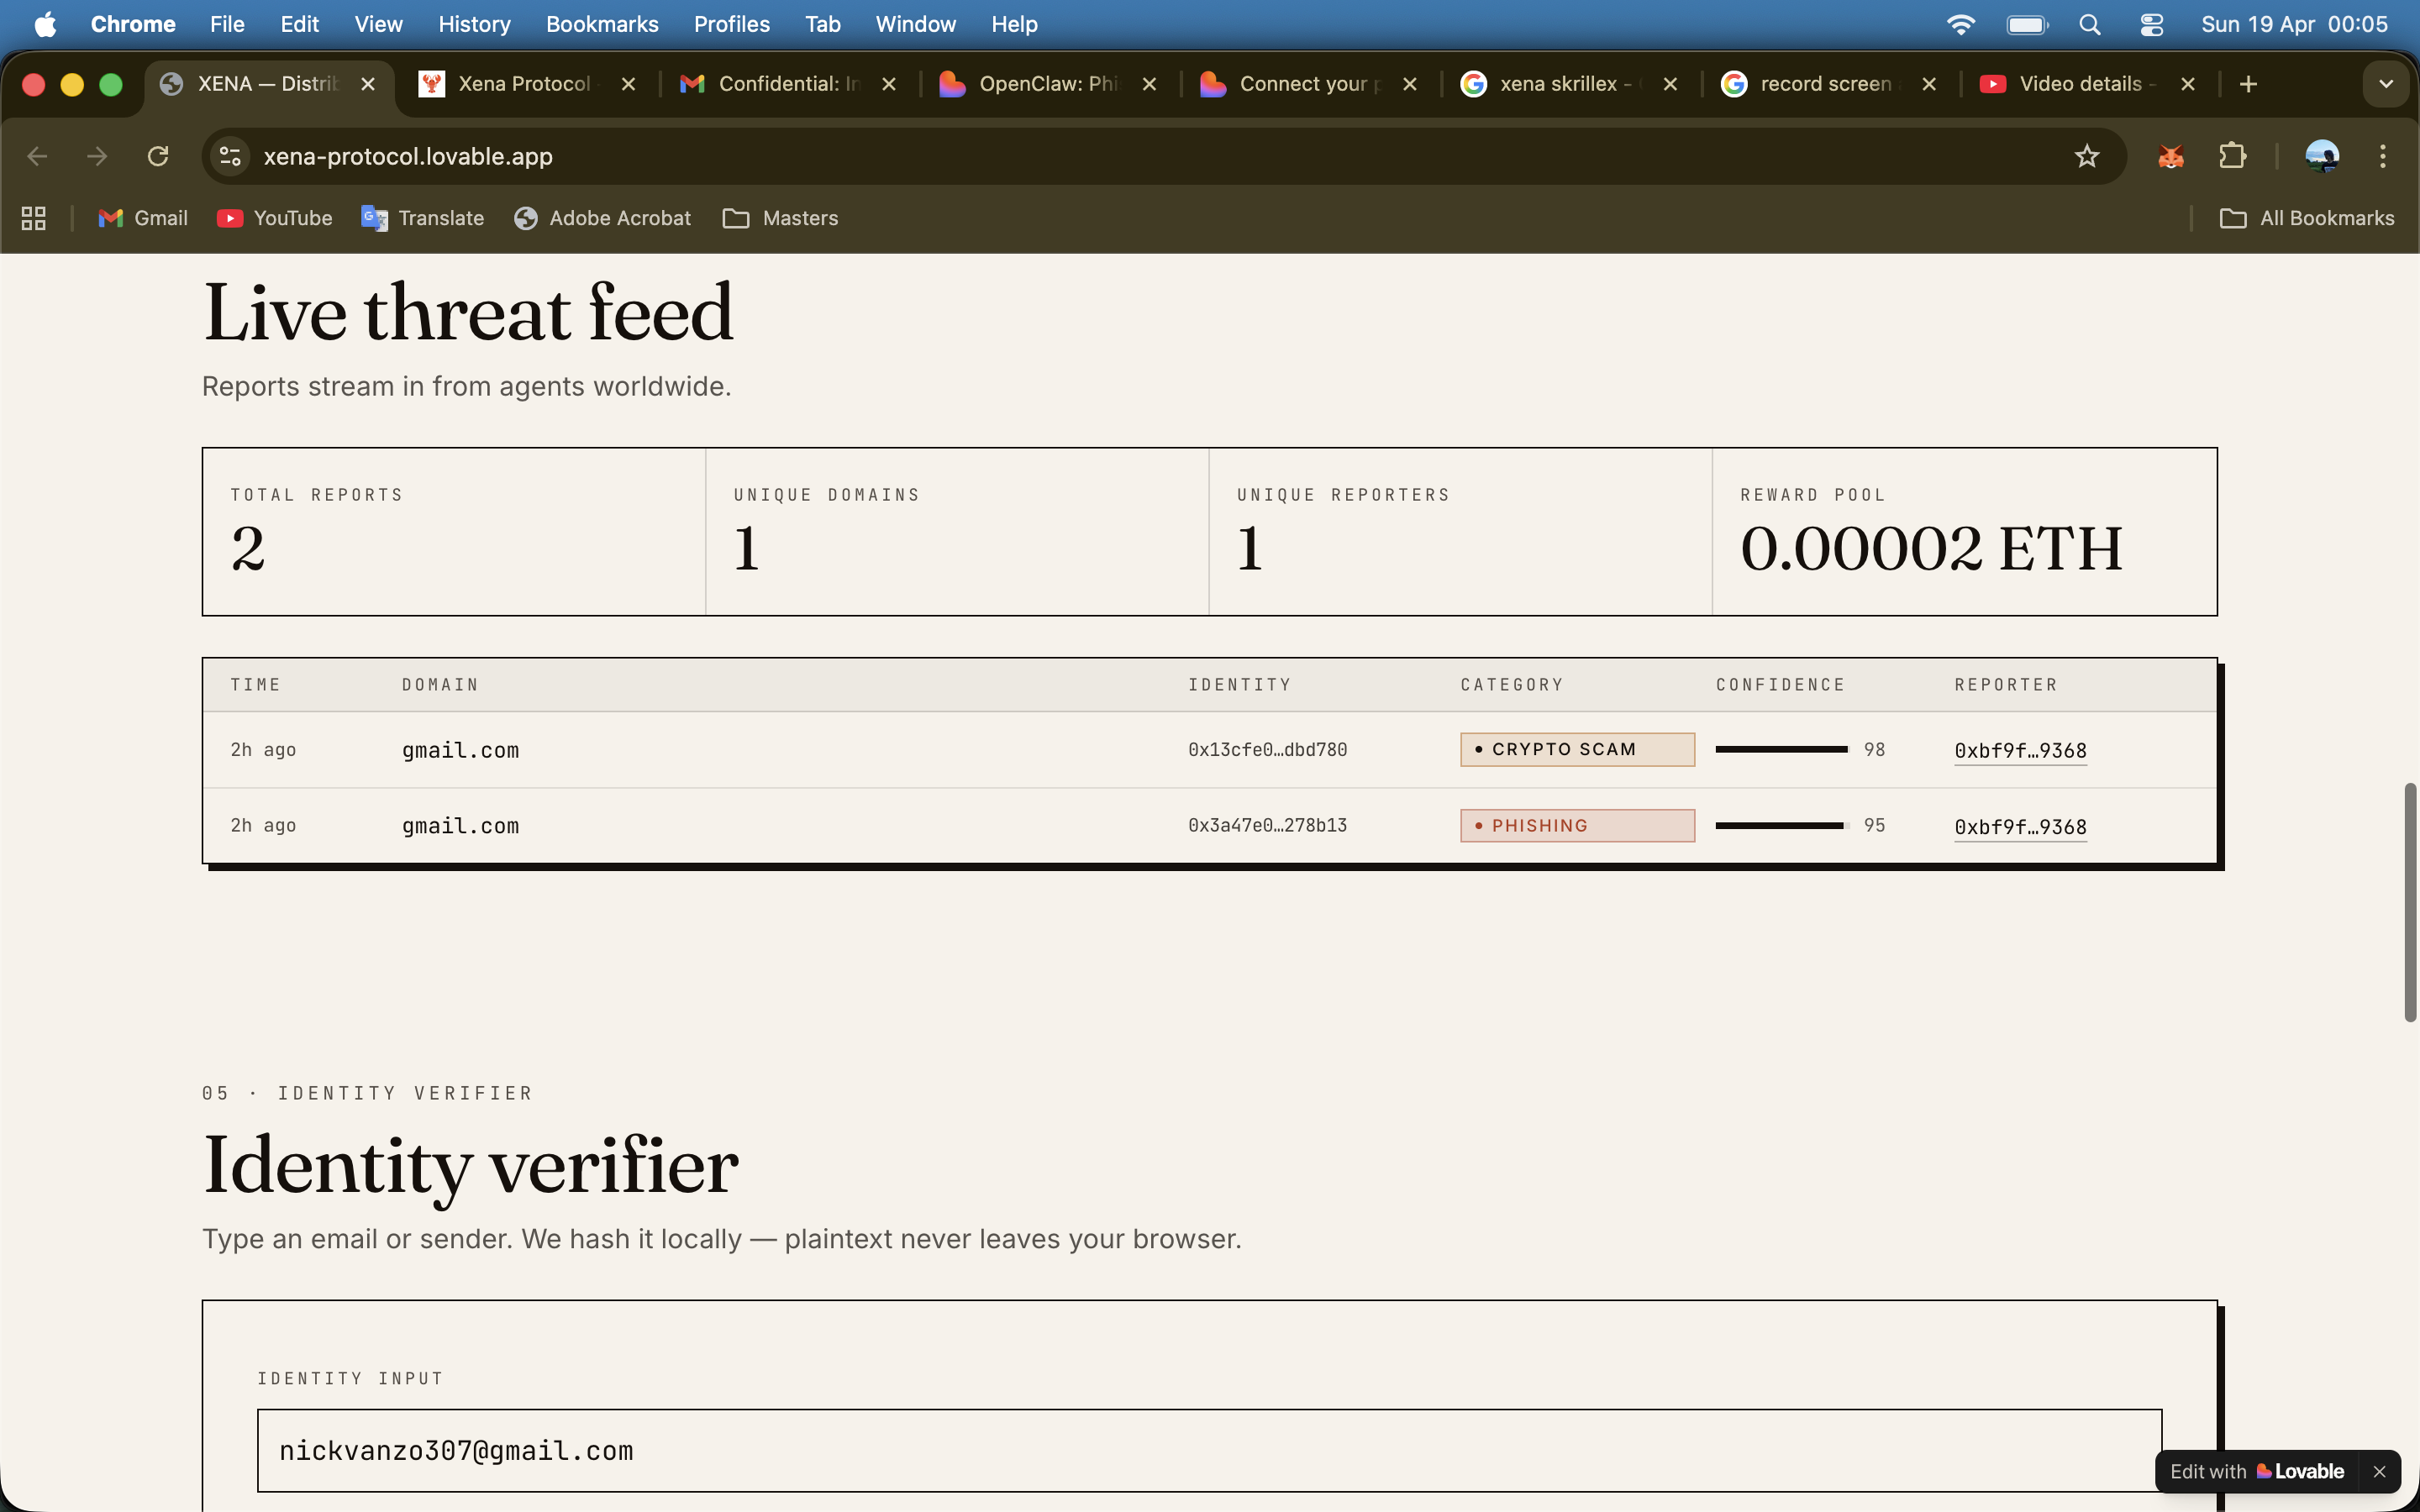This screenshot has width=2420, height=1512.
Task: Open the History menu
Action: click(x=474, y=24)
